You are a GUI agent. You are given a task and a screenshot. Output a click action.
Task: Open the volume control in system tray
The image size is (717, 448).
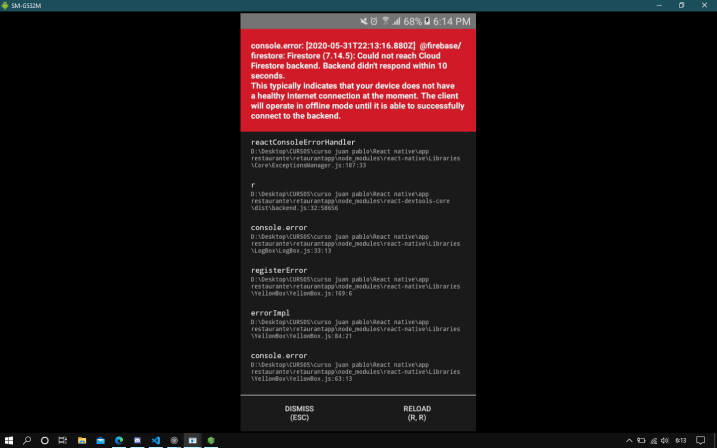pyautogui.click(x=665, y=441)
